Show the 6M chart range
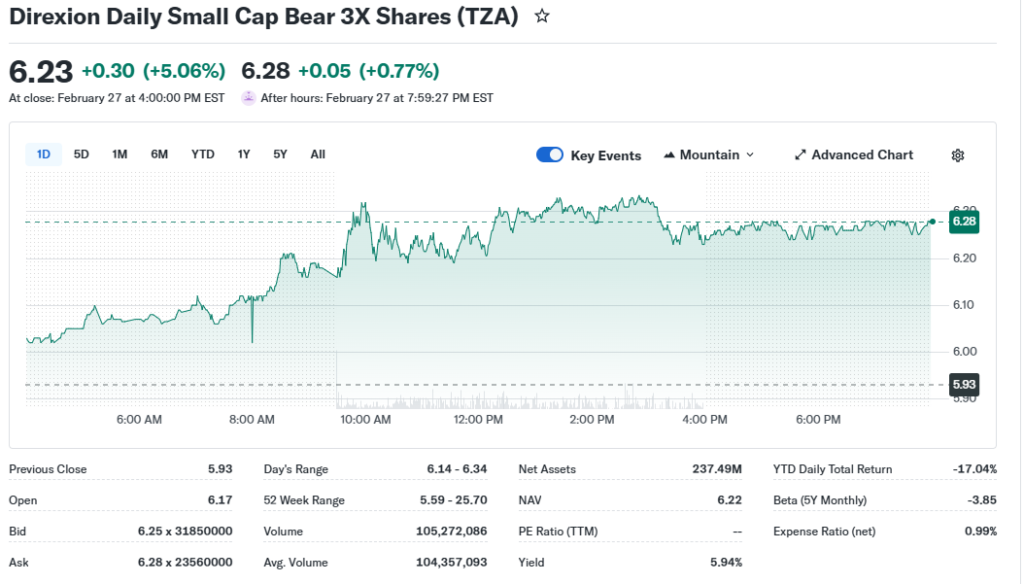 click(159, 154)
